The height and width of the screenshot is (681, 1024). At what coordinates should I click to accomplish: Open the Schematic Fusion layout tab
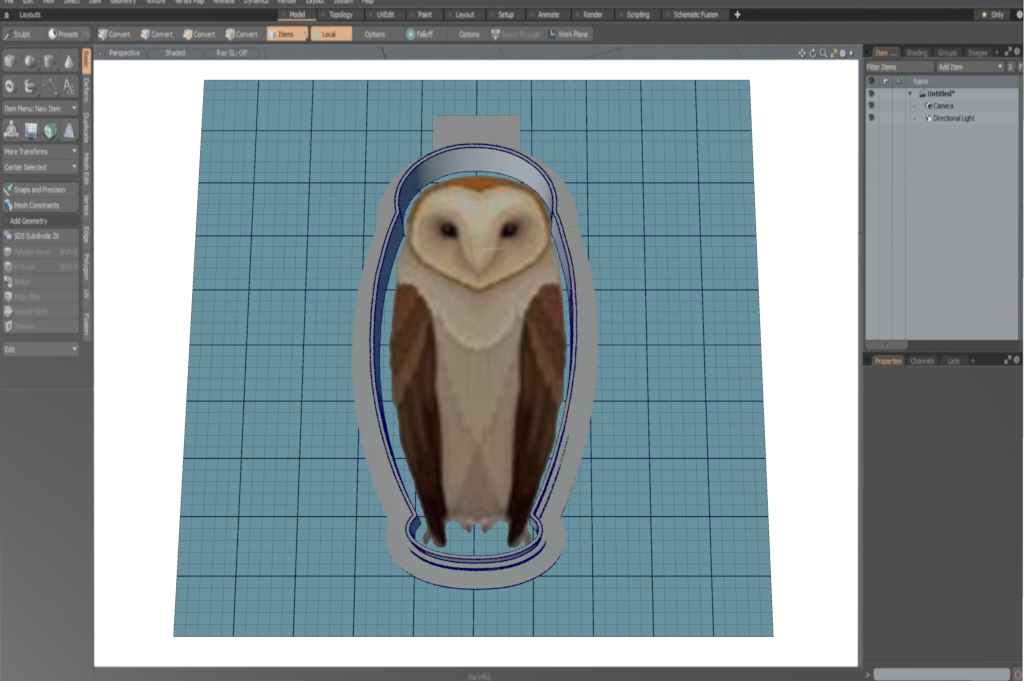(x=695, y=14)
